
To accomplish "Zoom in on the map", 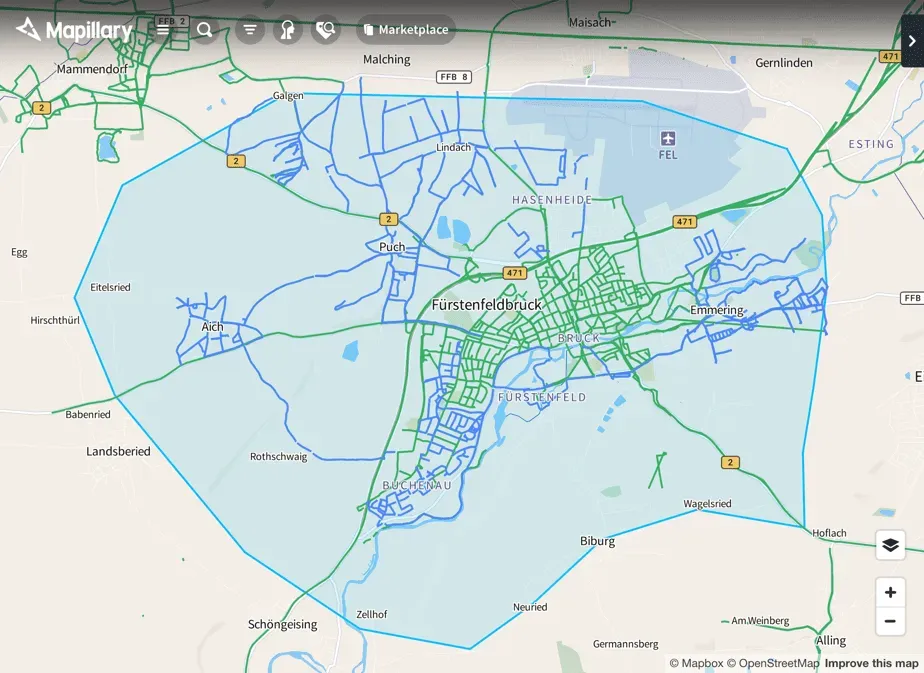I will pos(890,592).
